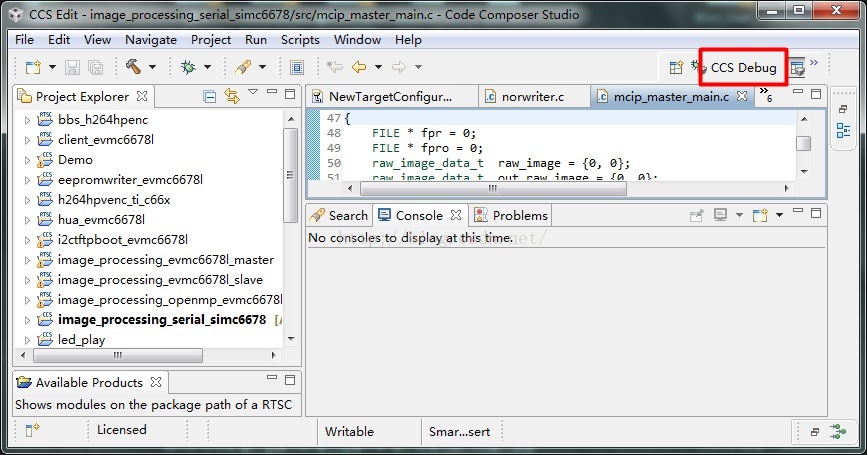Select the hua_evmc6678l project
Viewport: 867px width, 455px height.
pos(101,220)
